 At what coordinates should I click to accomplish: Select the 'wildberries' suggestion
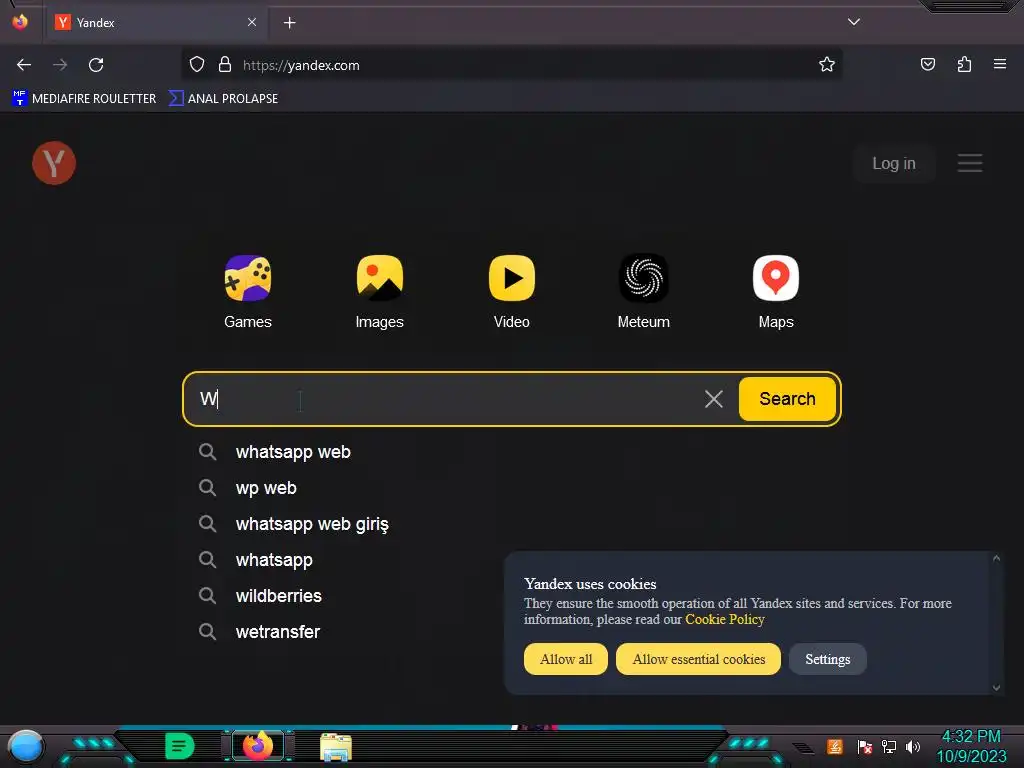pos(278,596)
